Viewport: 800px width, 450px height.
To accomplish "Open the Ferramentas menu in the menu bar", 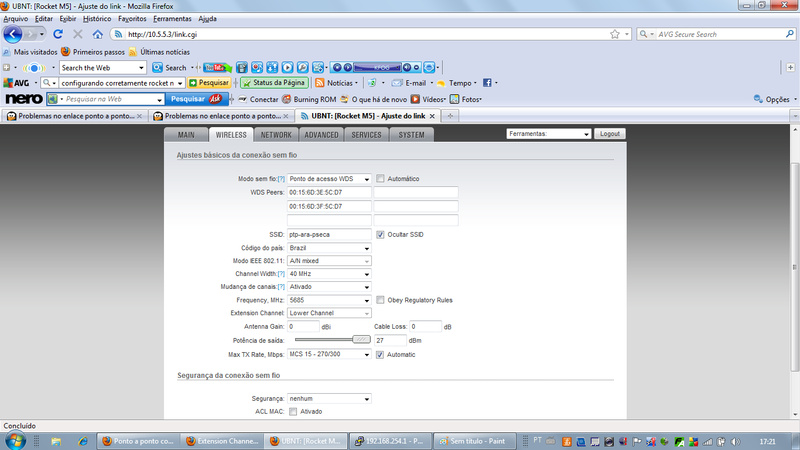I will [x=172, y=18].
